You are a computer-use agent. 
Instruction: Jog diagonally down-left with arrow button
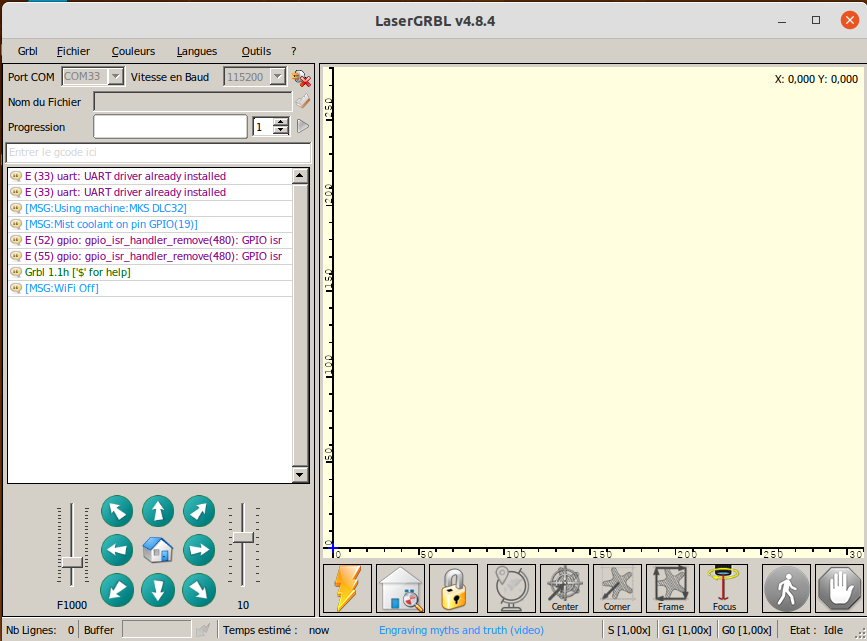117,590
